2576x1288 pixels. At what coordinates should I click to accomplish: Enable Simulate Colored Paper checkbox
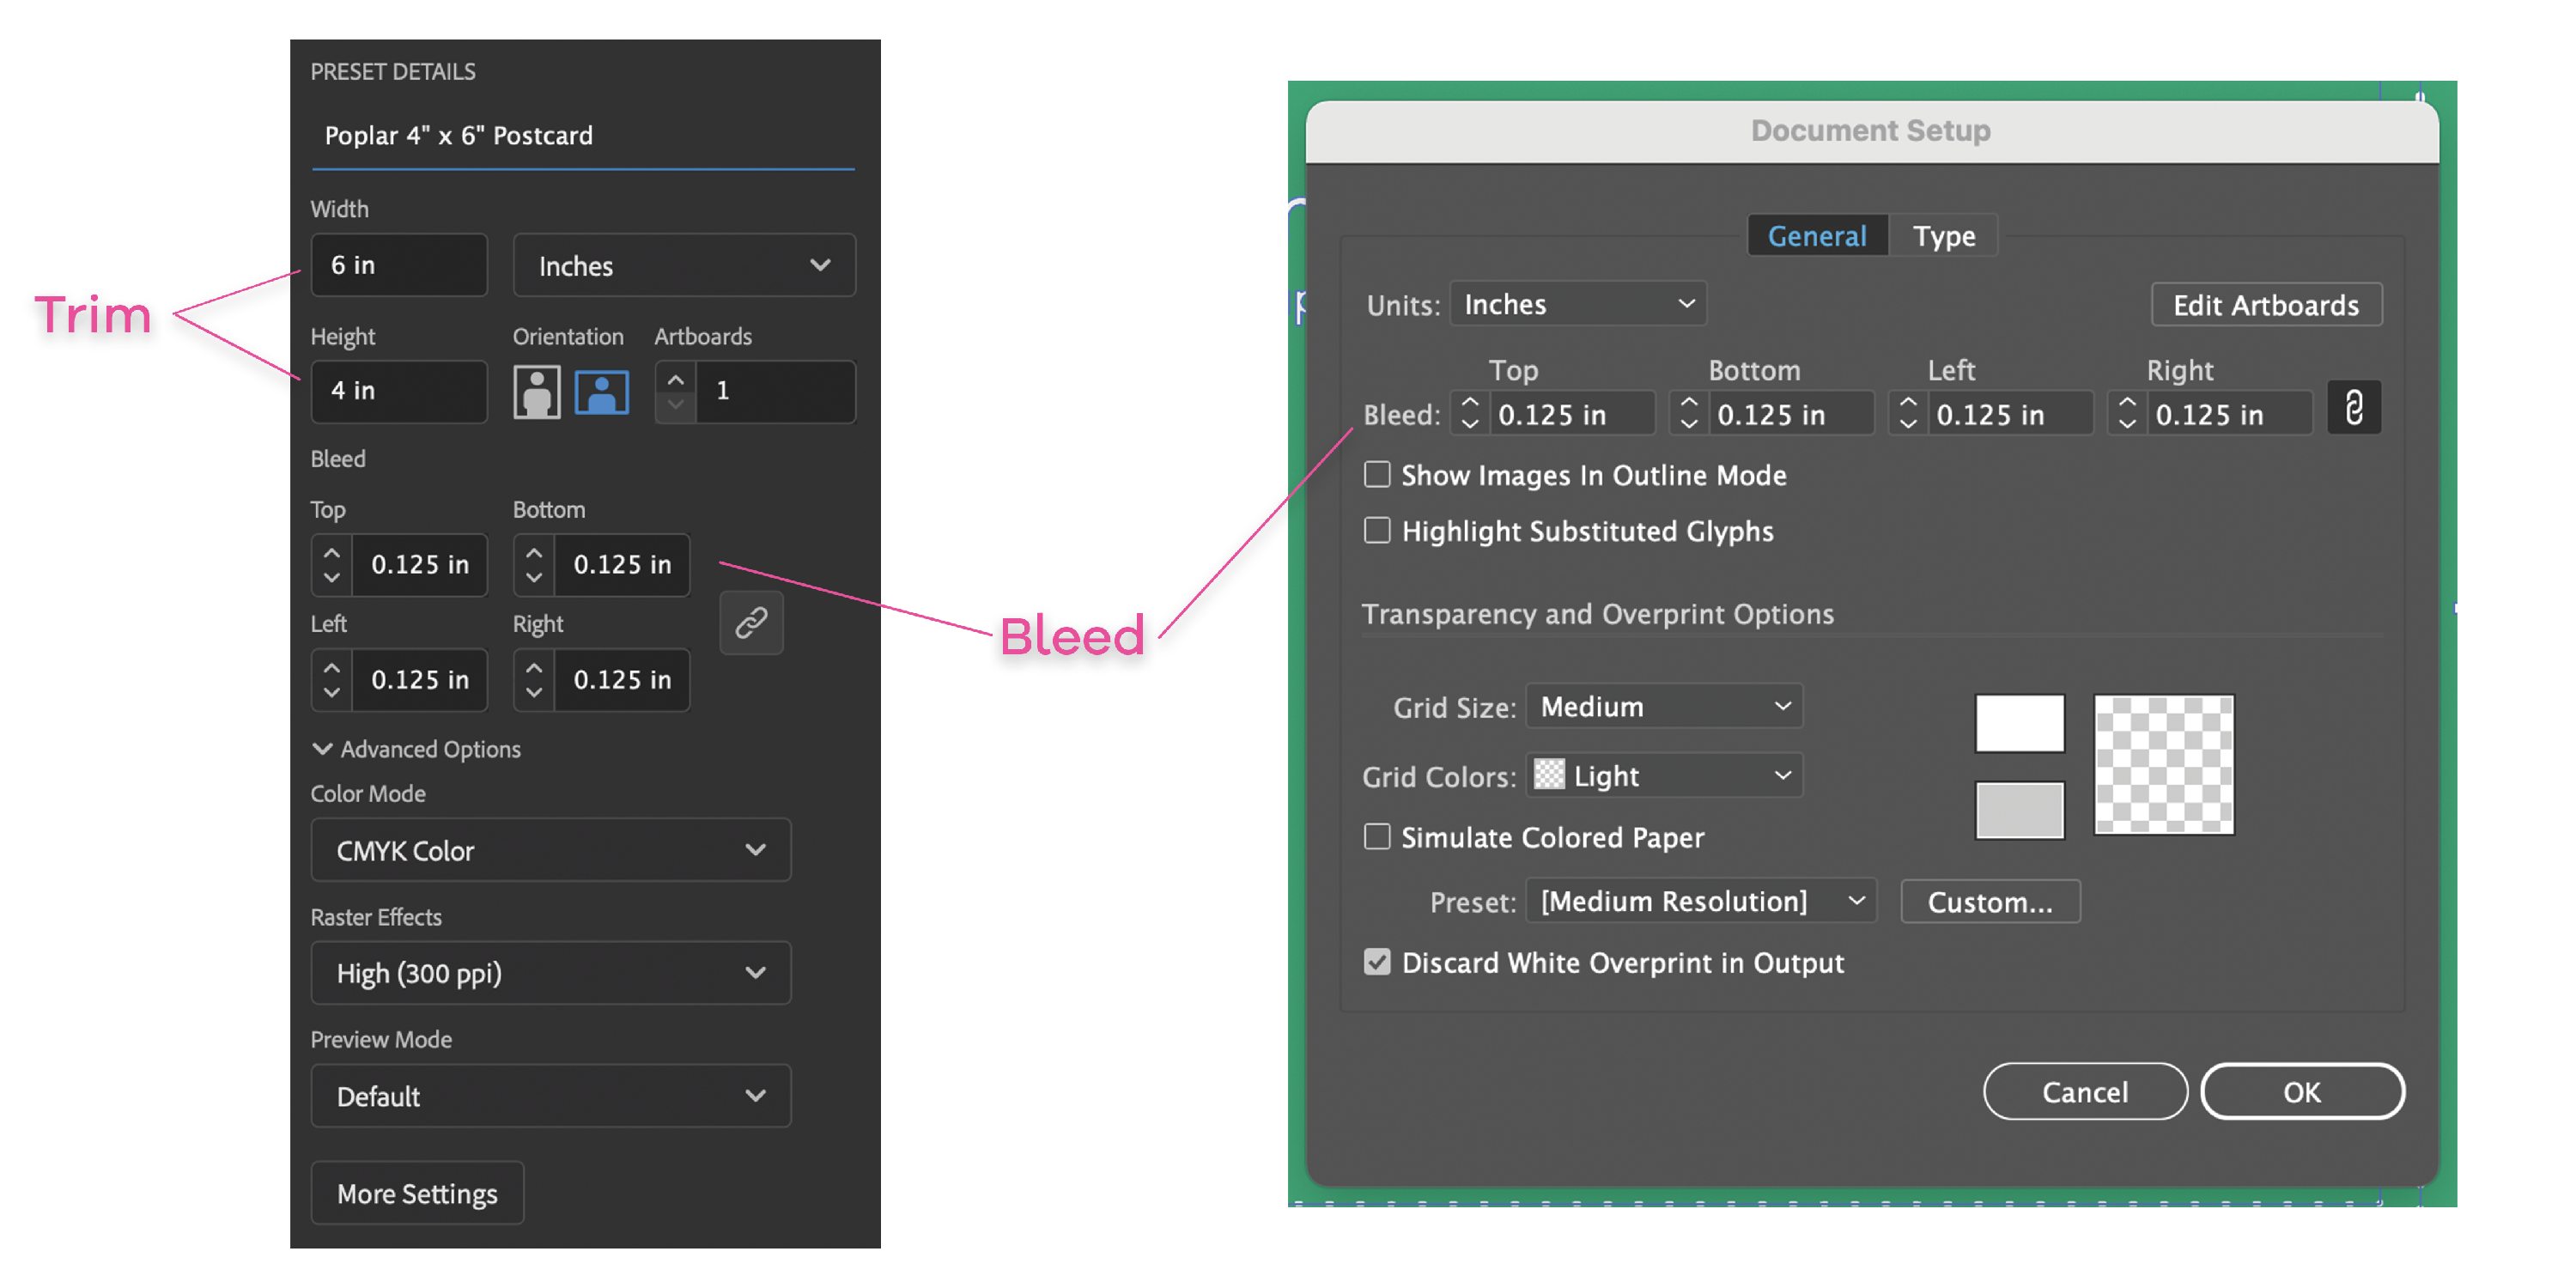pos(1377,836)
